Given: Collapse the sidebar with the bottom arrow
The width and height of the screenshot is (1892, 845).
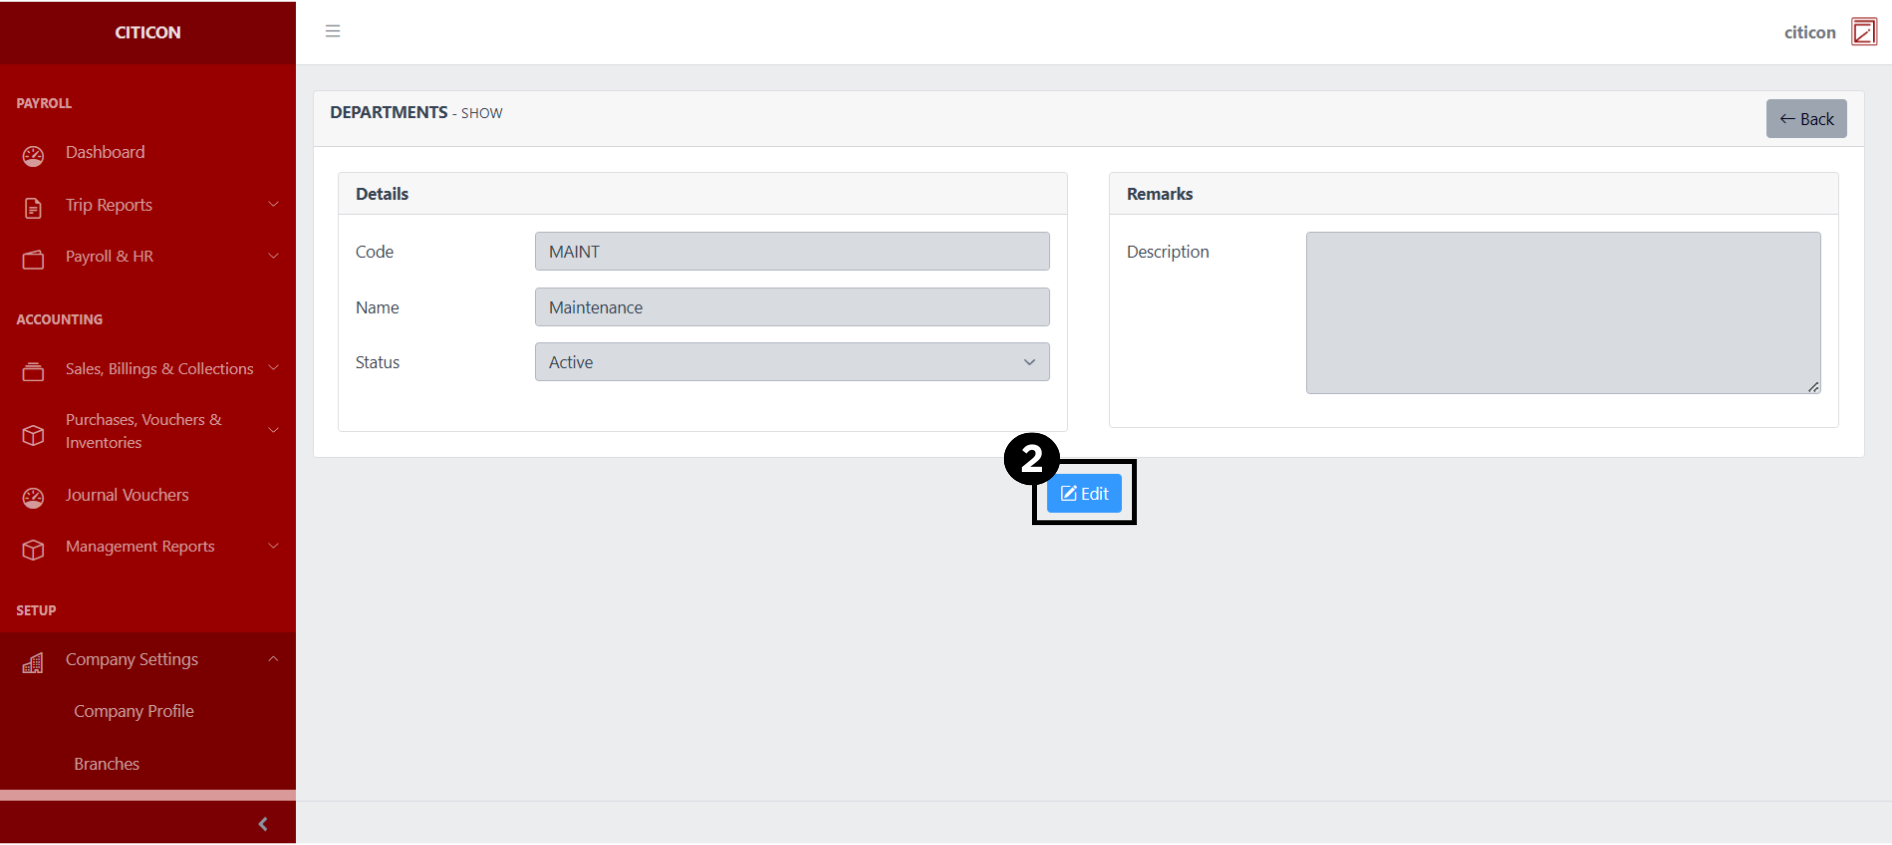Looking at the screenshot, I should [x=263, y=824].
